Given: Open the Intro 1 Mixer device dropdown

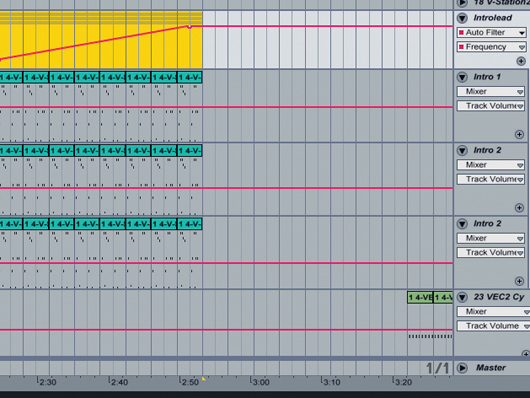Looking at the screenshot, I should (491, 92).
